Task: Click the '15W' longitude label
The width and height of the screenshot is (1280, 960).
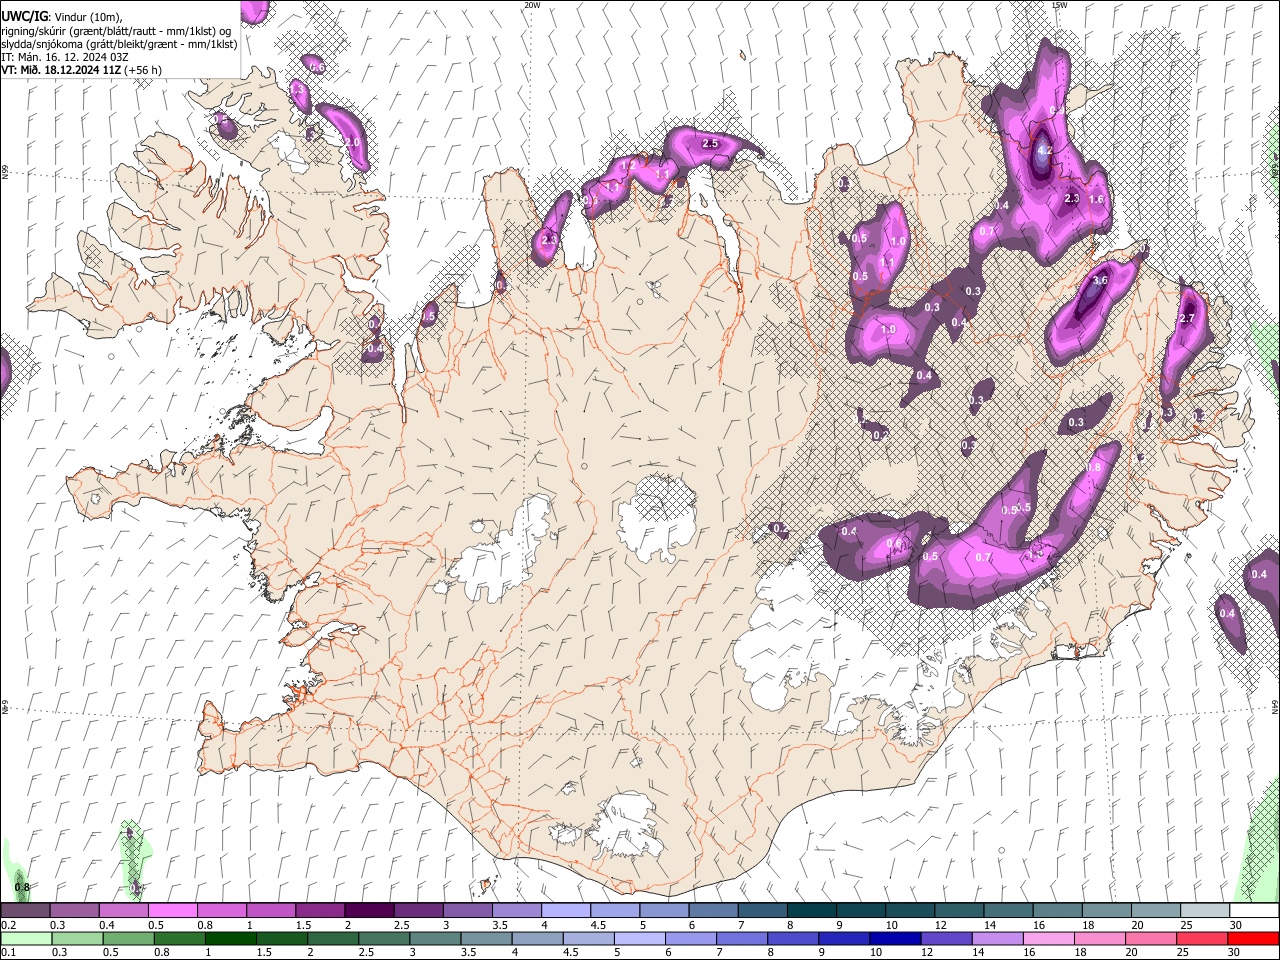Action: (1059, 5)
